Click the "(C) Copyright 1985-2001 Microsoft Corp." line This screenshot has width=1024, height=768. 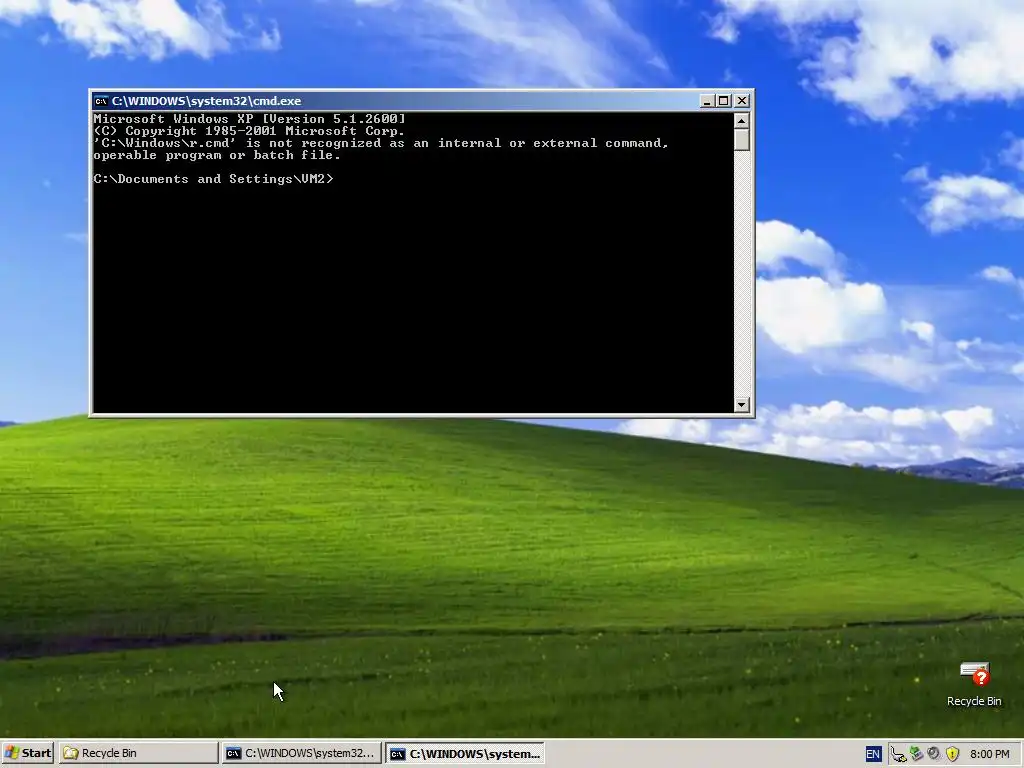249,131
